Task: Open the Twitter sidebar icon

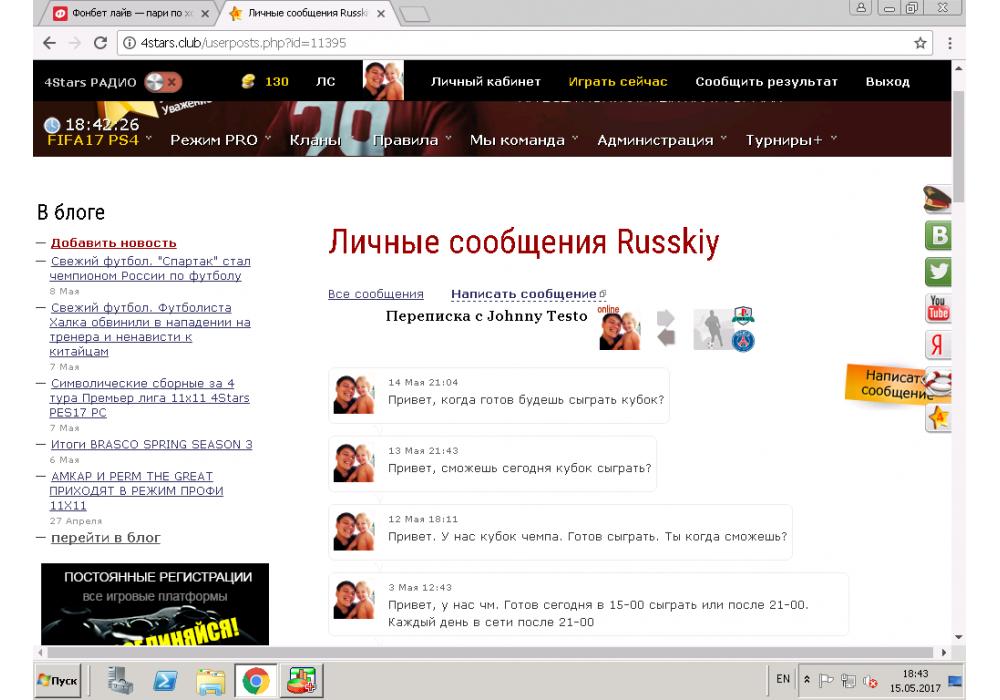Action: coord(940,272)
